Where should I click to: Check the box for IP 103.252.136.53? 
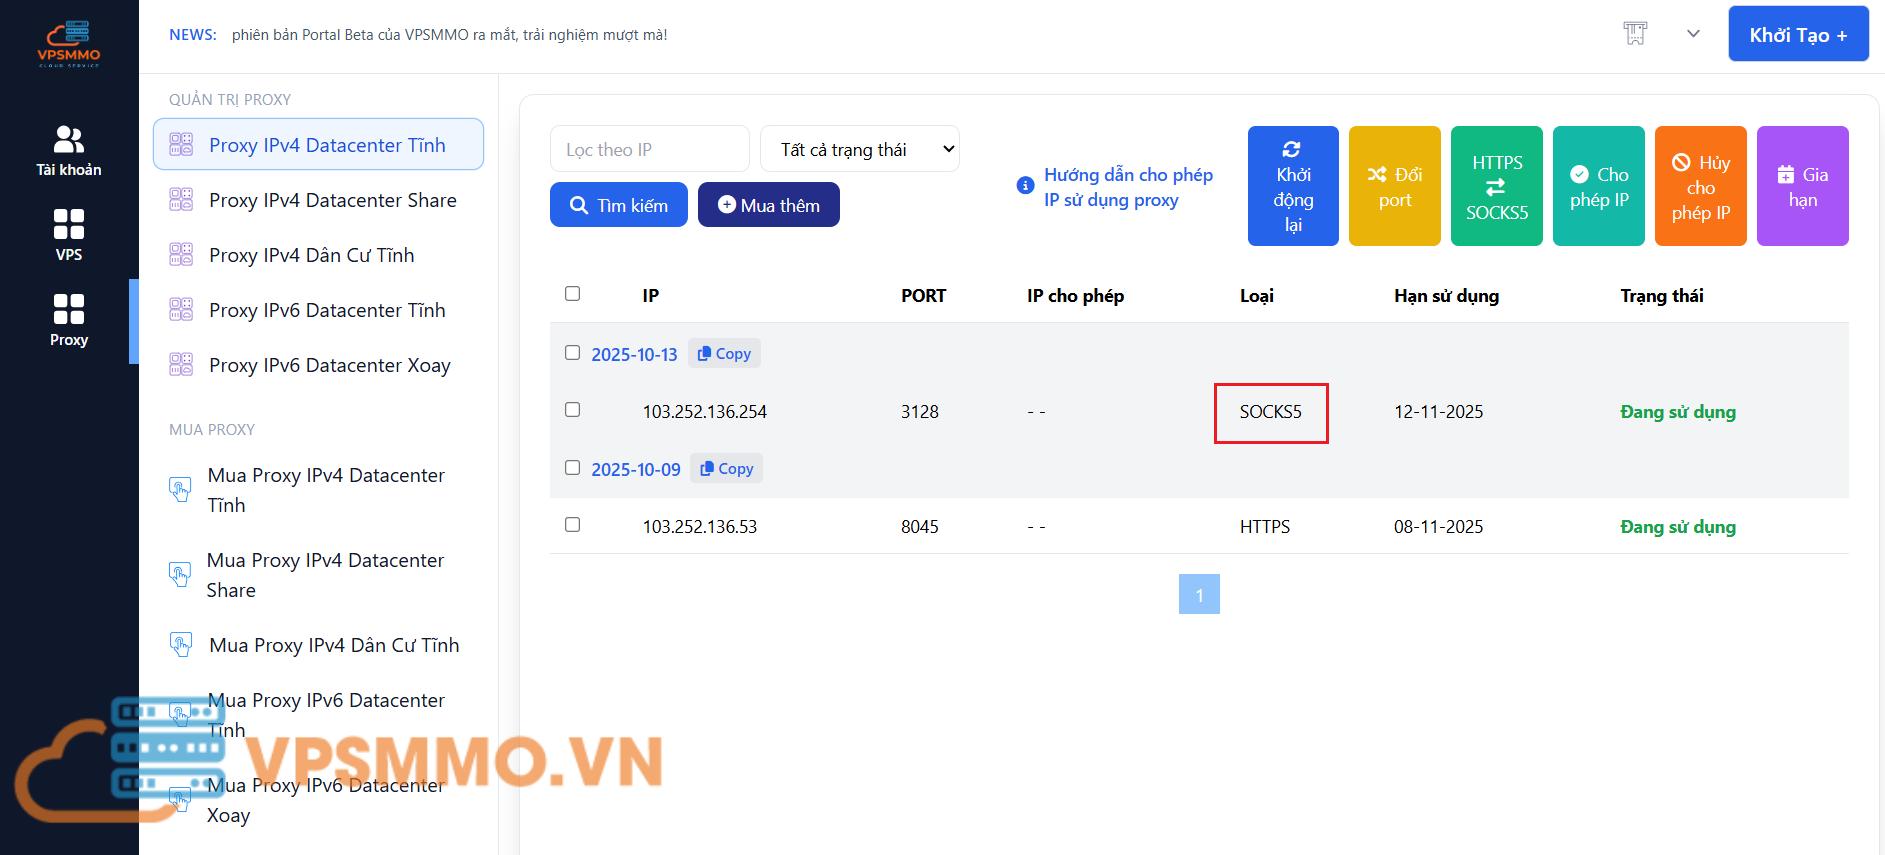click(x=572, y=525)
